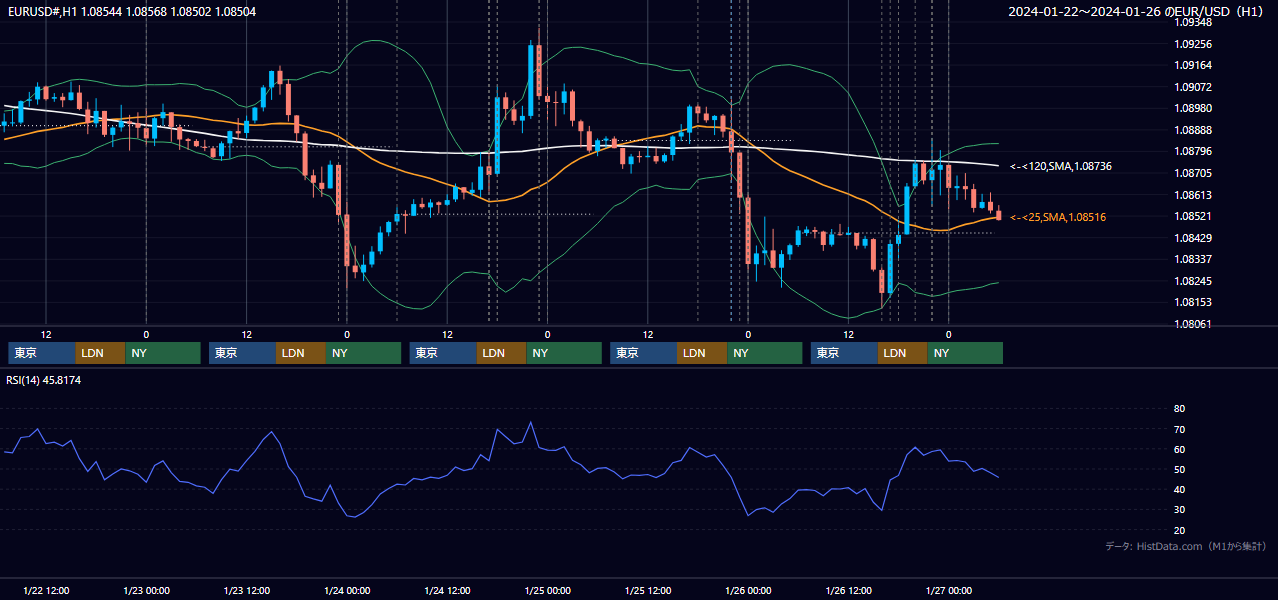Click the 1/22 12:00 time label
1278x600 pixels.
point(46,591)
